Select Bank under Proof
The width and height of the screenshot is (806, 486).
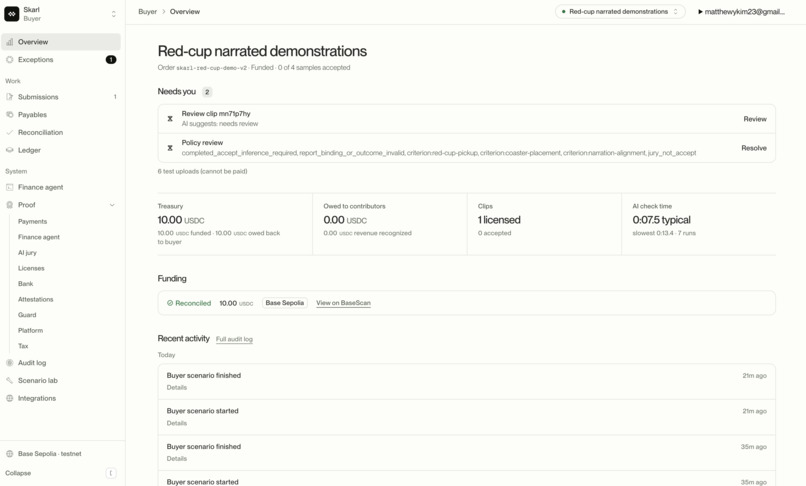[x=25, y=283]
